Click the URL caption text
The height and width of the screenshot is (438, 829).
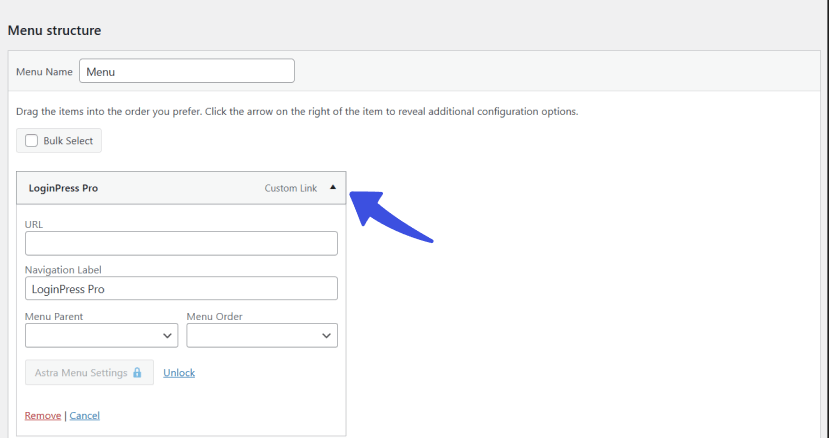[x=34, y=224]
